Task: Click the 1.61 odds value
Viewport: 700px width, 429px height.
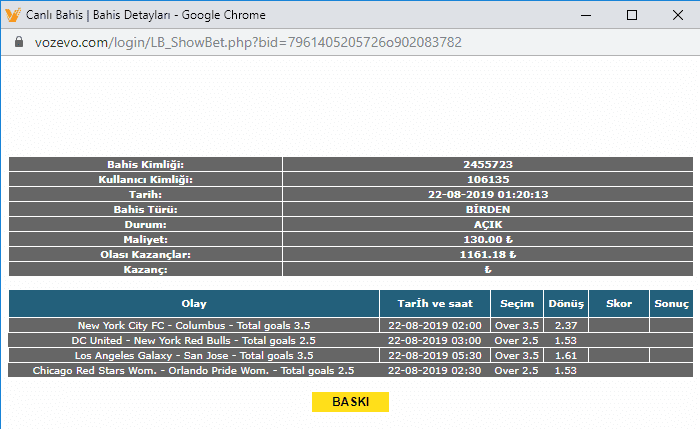Action: [x=566, y=356]
